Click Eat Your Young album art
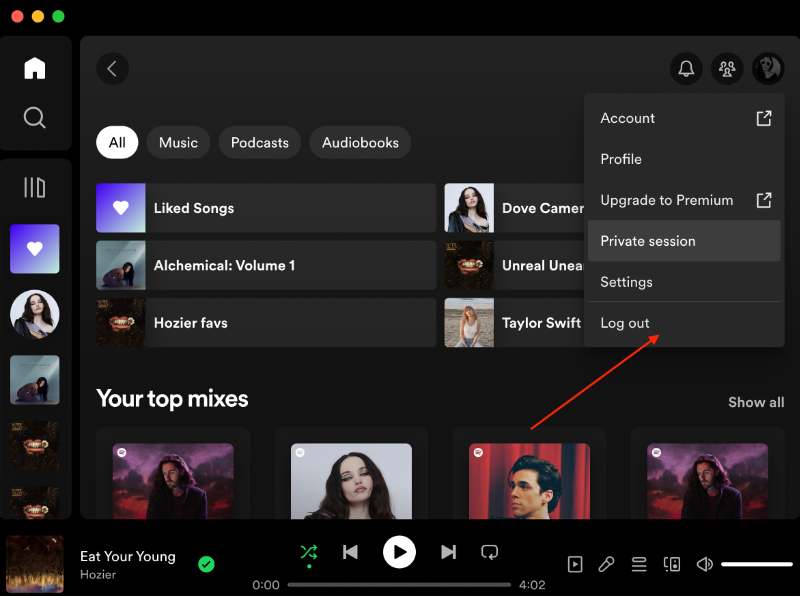Screen dimensions: 800x596 tap(35, 564)
